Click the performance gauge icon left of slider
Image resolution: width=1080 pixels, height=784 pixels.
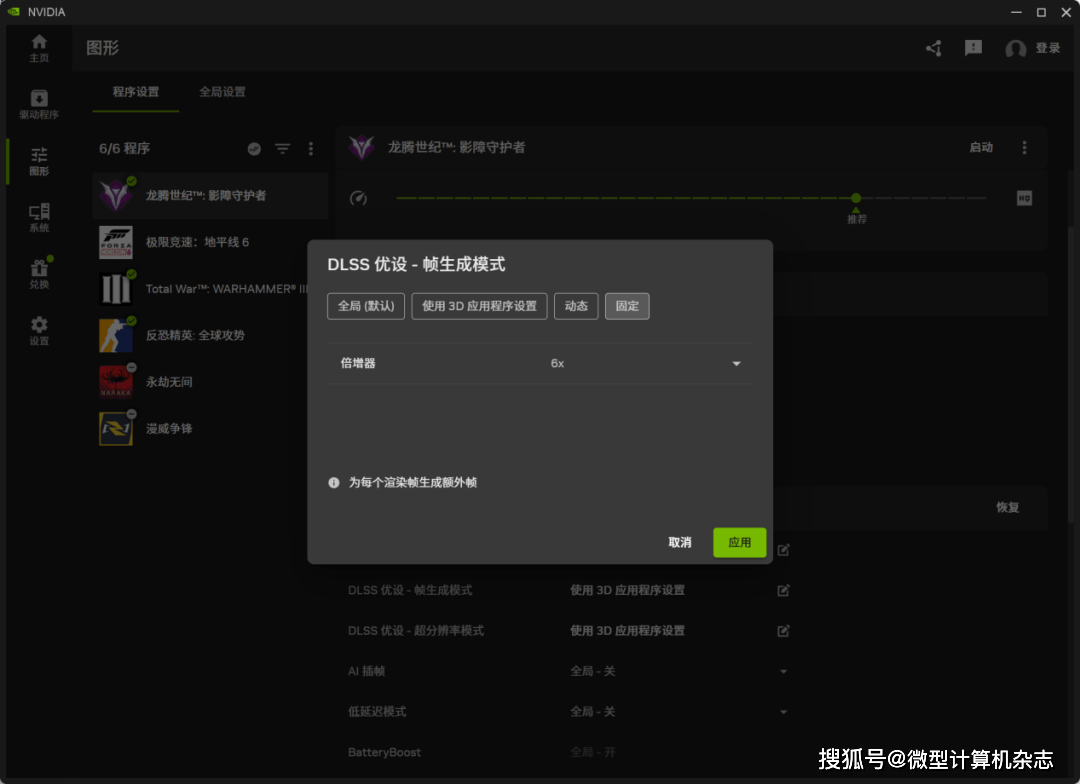point(358,198)
